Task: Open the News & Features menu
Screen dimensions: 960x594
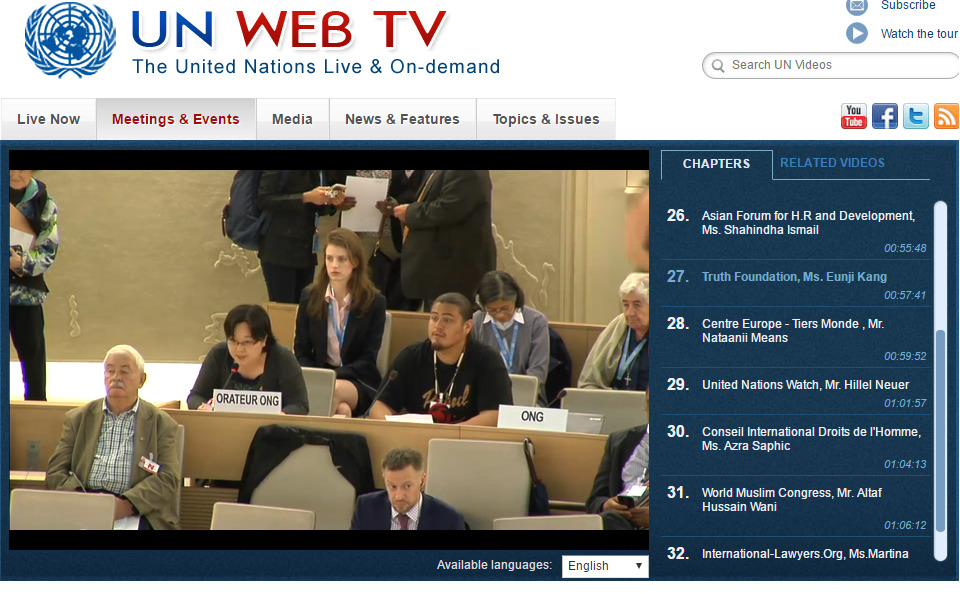Action: click(x=402, y=119)
